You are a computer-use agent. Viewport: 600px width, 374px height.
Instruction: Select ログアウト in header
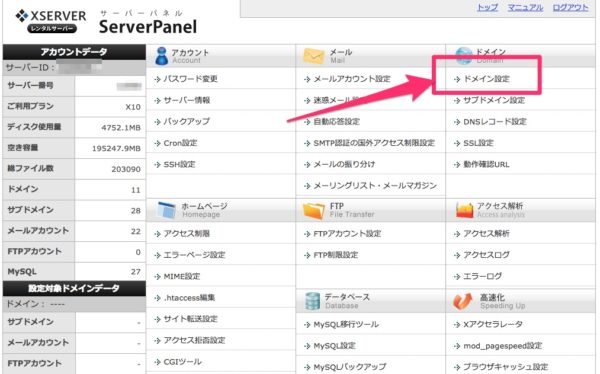click(x=570, y=7)
